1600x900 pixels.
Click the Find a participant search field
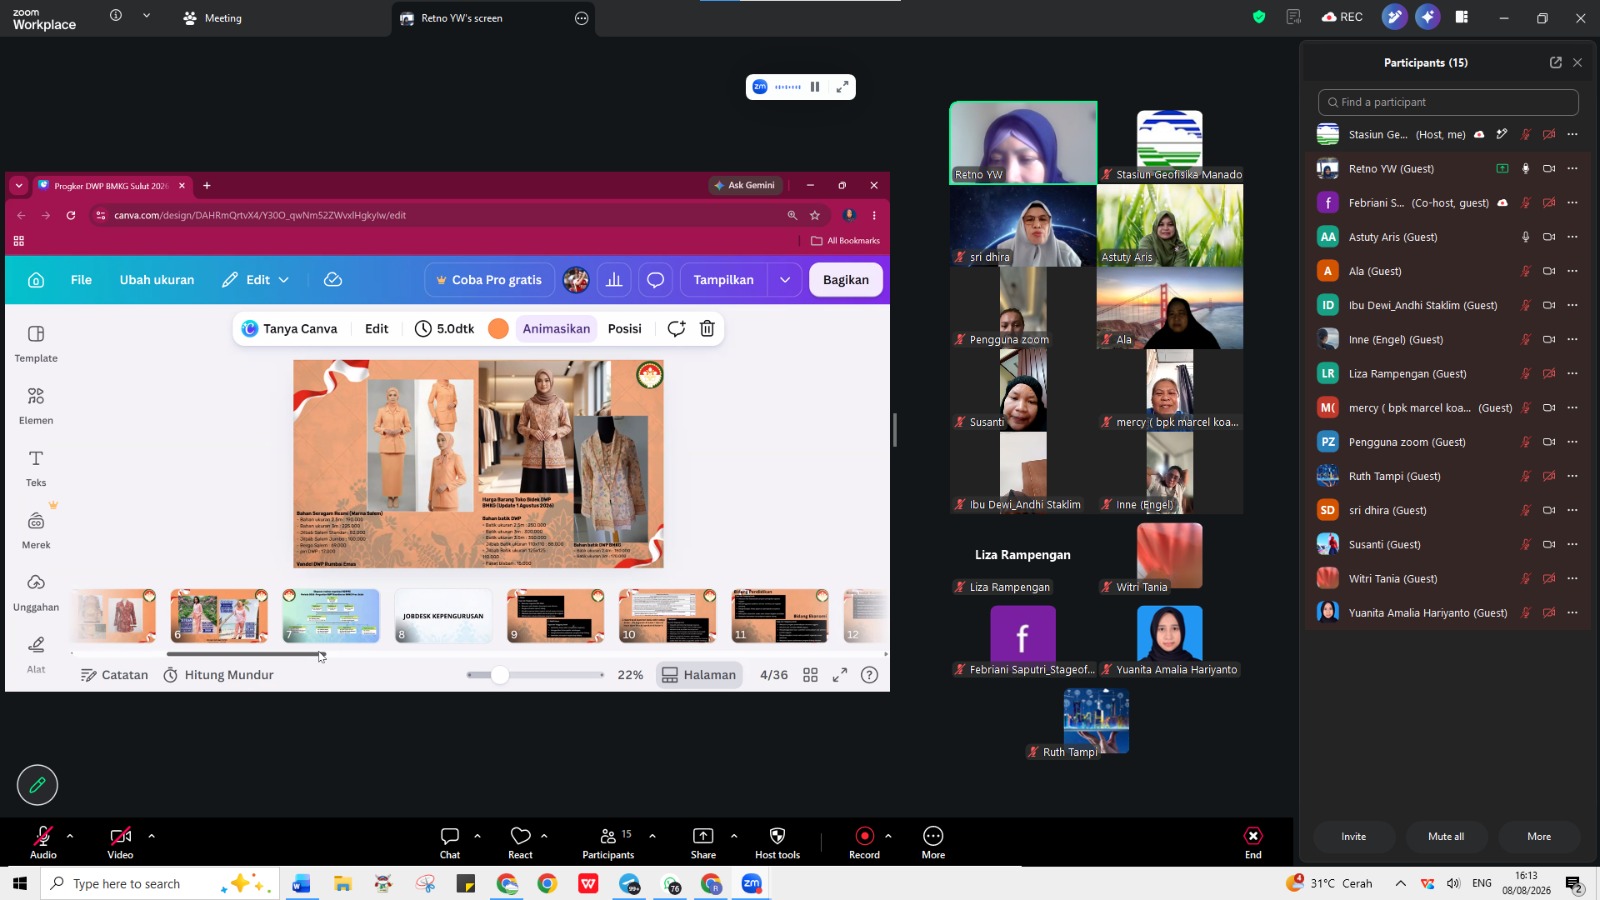point(1448,102)
